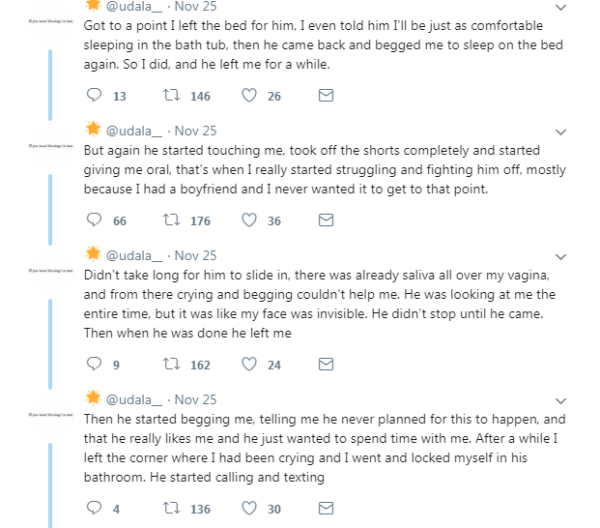Retweet the tweet with 146 retweets
The width and height of the screenshot is (600, 528).
tap(171, 95)
